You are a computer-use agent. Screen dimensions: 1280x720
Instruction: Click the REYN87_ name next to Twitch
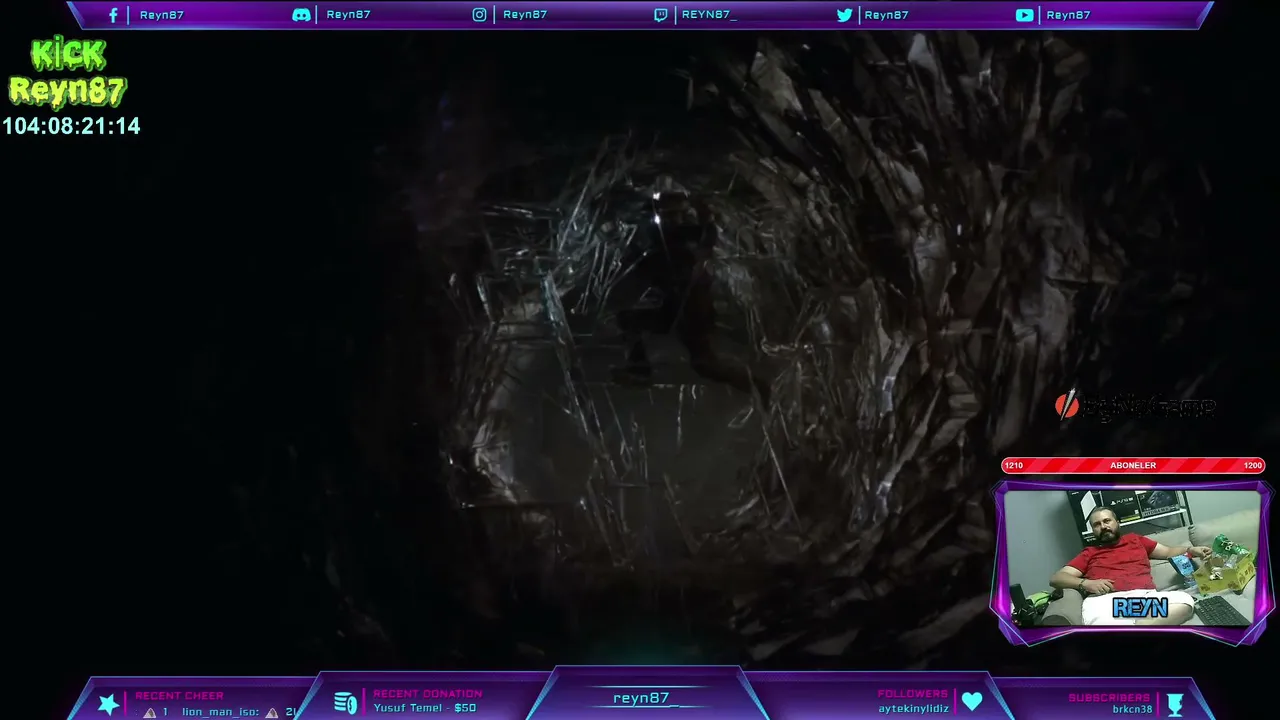pyautogui.click(x=709, y=15)
